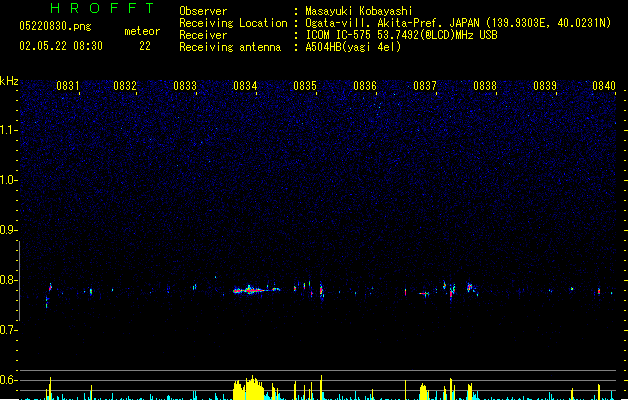Select the meteor count value 22
The width and height of the screenshot is (629, 400).
click(x=145, y=46)
